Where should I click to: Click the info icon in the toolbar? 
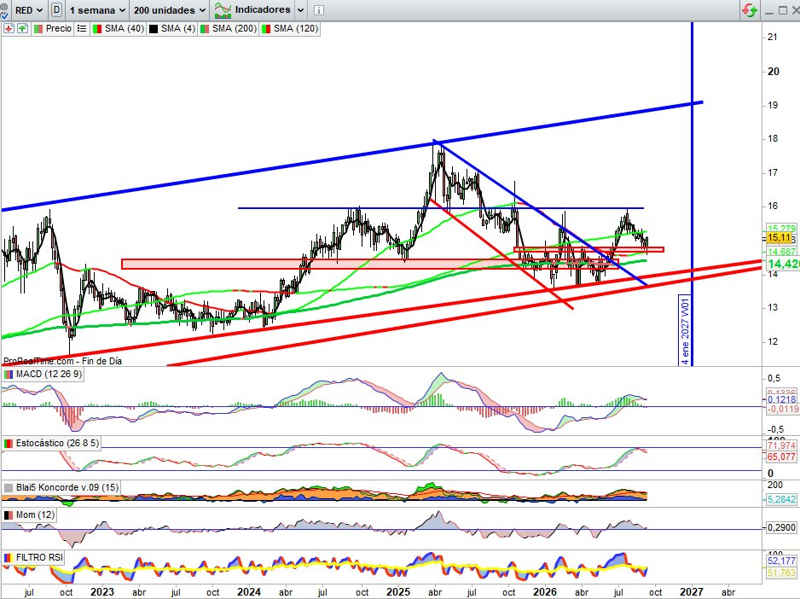(318, 10)
